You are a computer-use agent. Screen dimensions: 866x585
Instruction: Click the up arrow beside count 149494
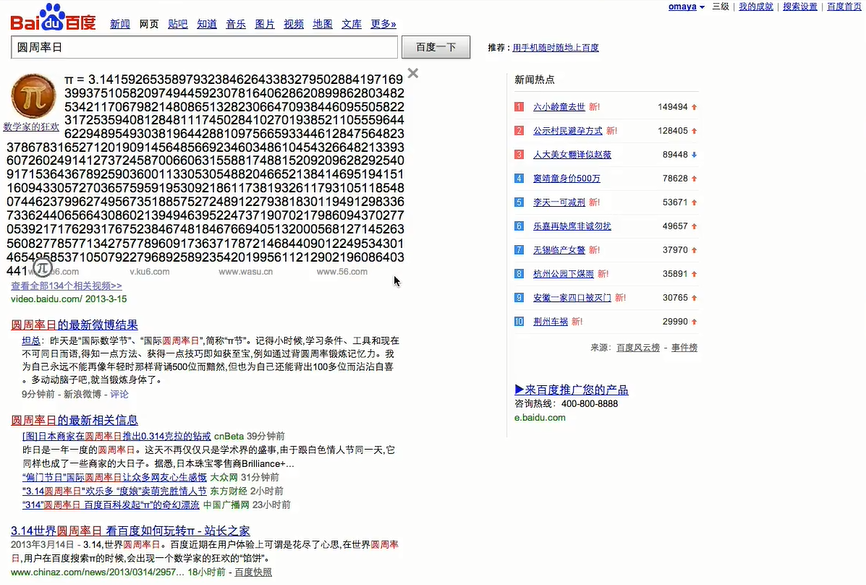694,107
